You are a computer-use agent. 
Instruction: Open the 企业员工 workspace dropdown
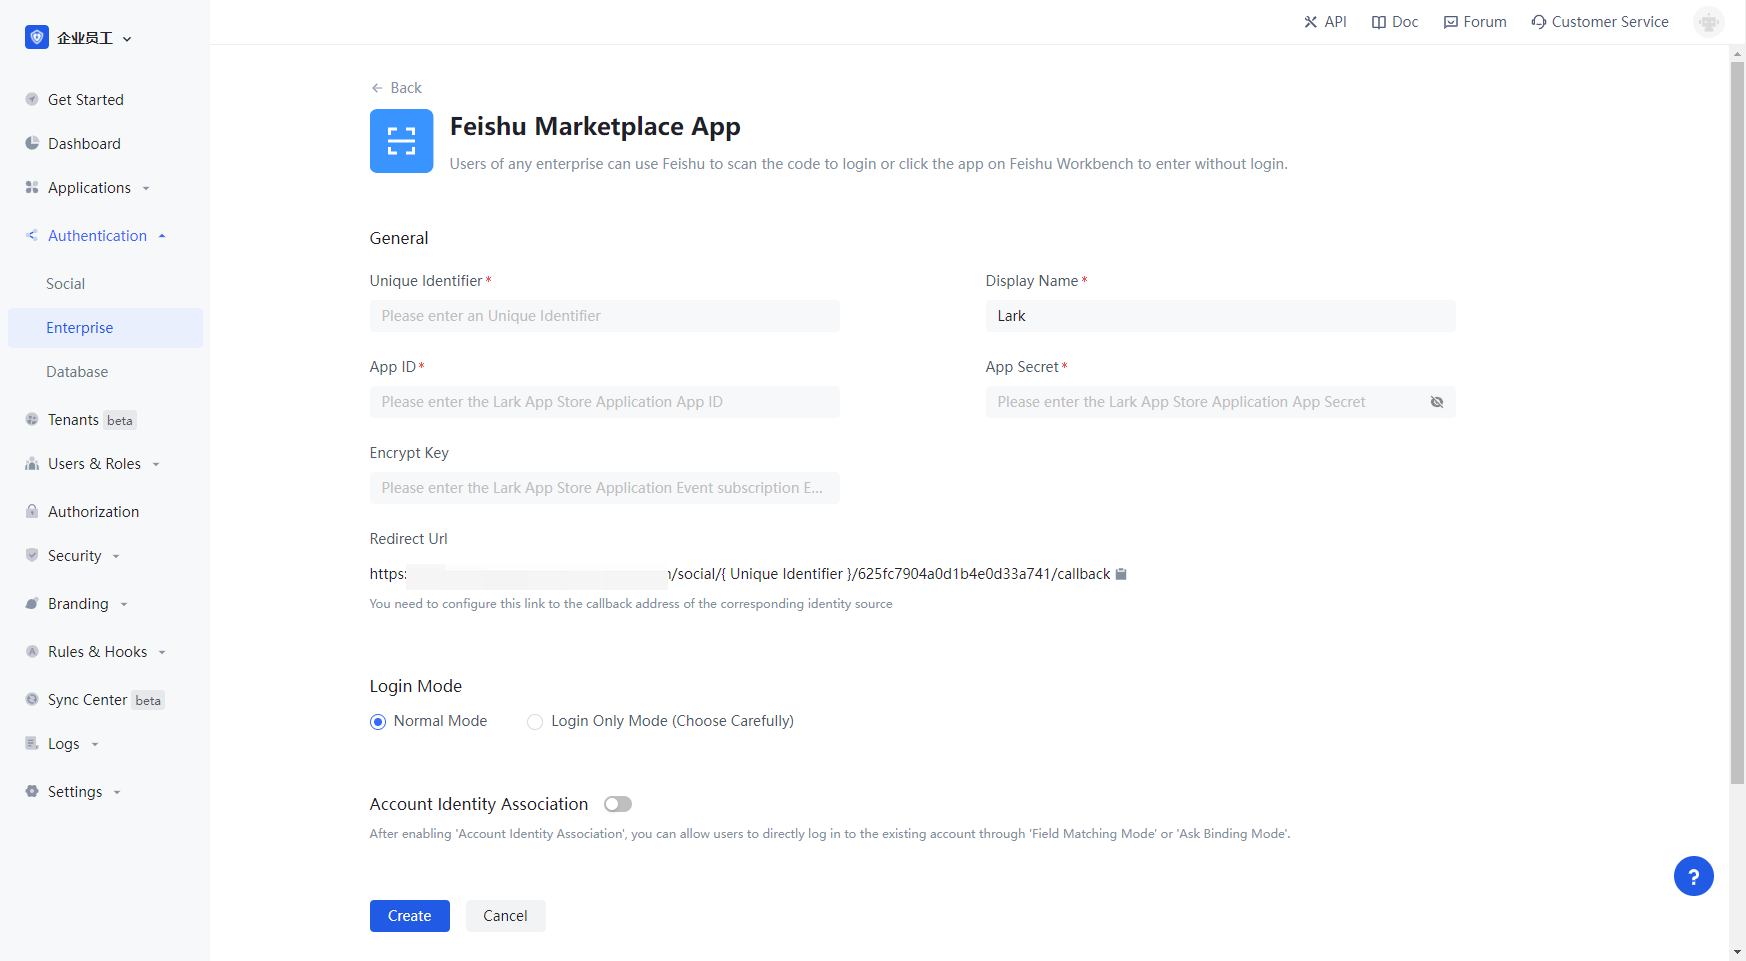point(80,37)
